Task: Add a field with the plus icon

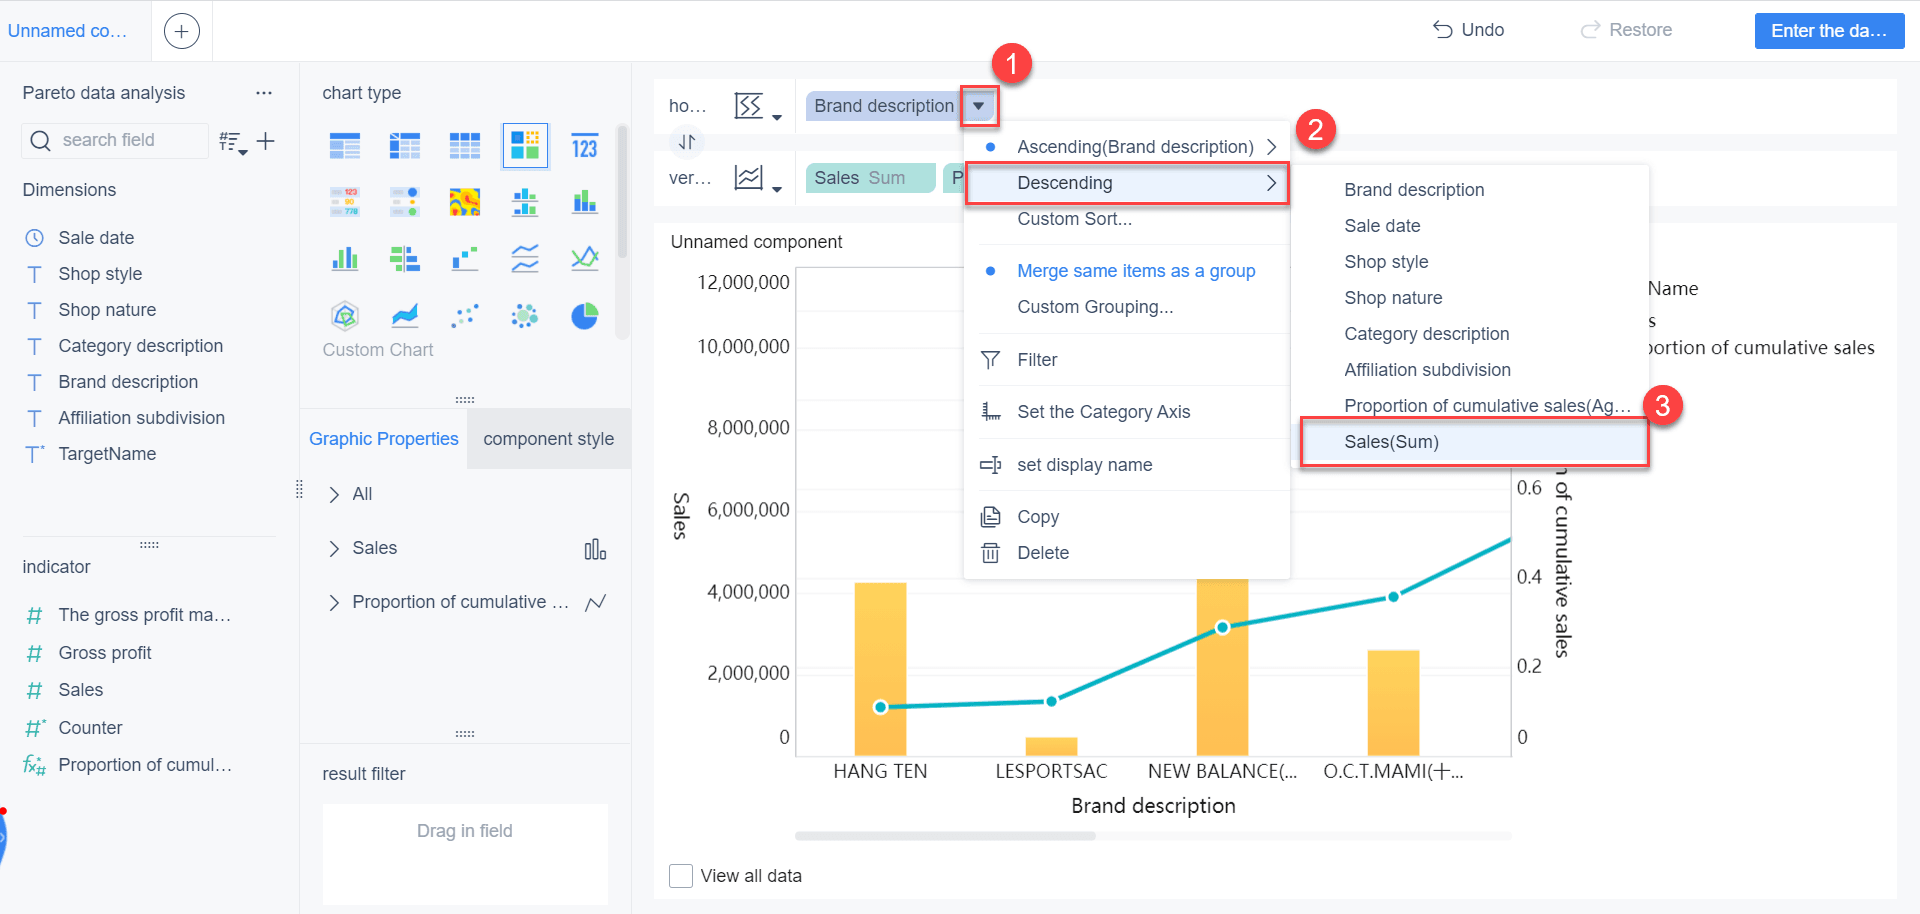Action: tap(266, 141)
